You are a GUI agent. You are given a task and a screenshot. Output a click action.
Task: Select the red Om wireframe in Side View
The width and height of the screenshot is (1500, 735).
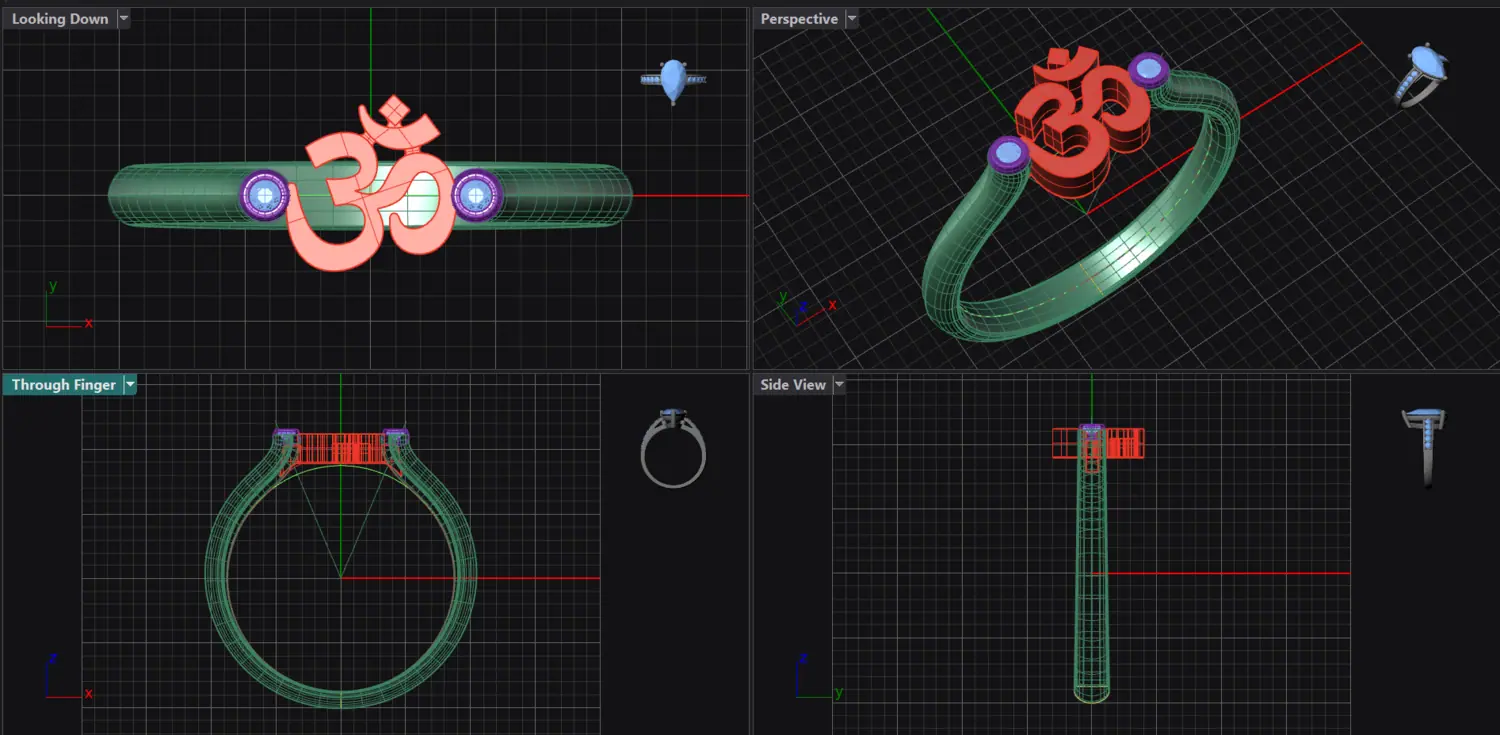pos(1098,443)
